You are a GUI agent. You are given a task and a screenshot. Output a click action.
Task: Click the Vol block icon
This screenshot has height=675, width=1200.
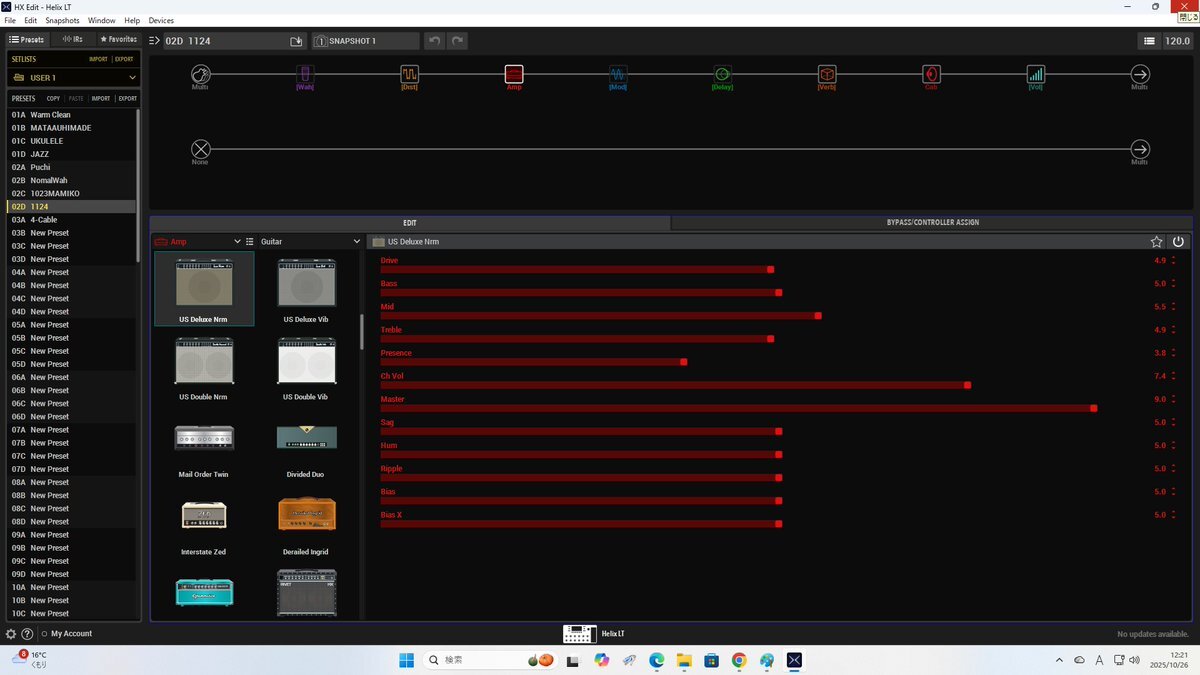click(1036, 74)
